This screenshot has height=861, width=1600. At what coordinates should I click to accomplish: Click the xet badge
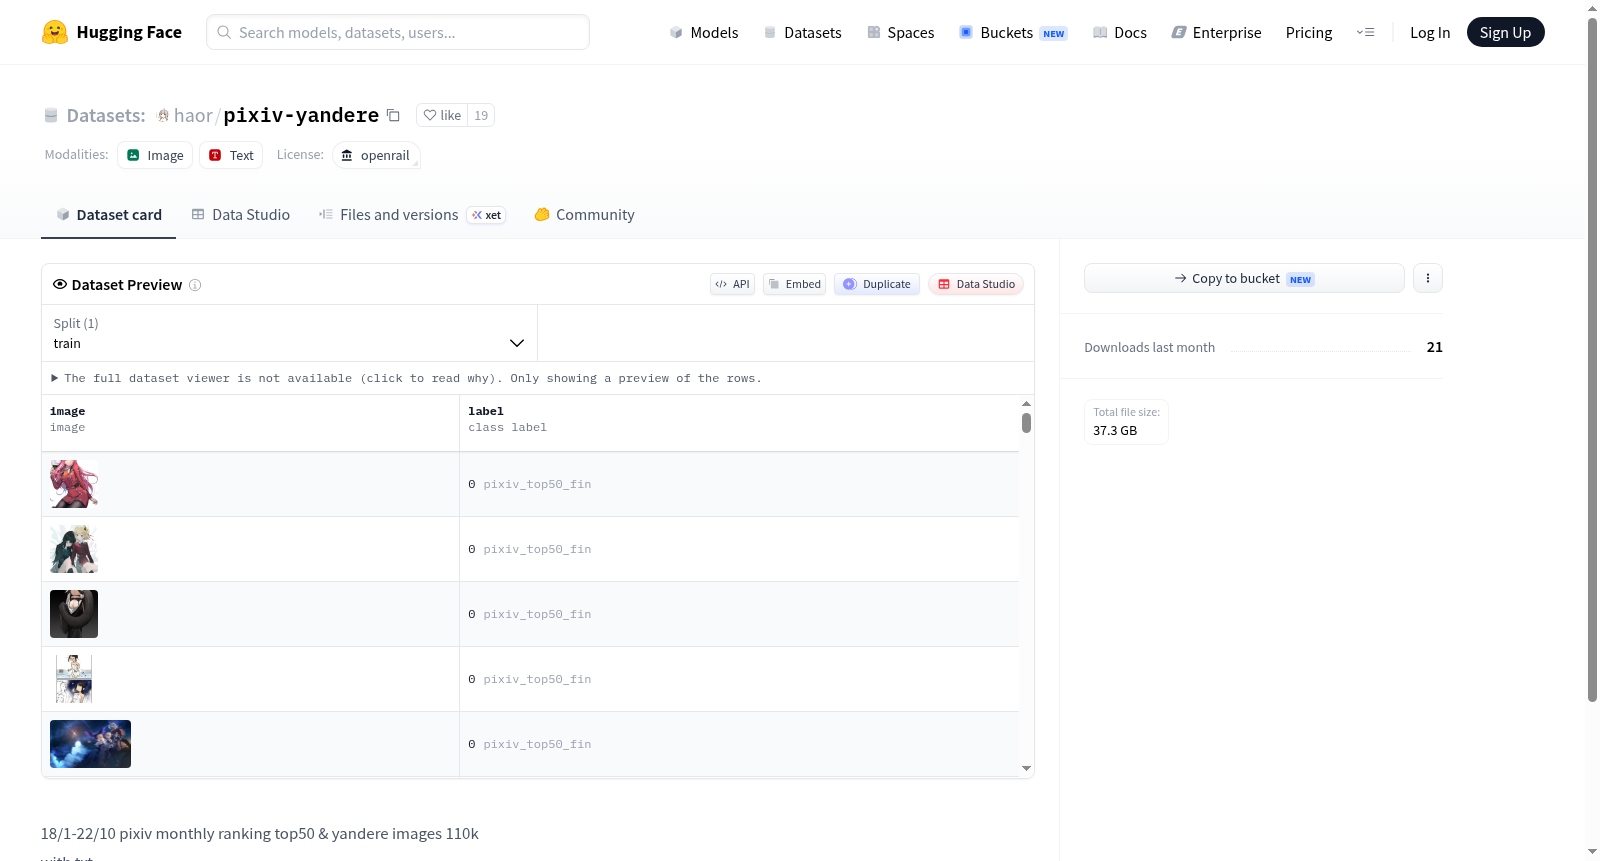486,215
